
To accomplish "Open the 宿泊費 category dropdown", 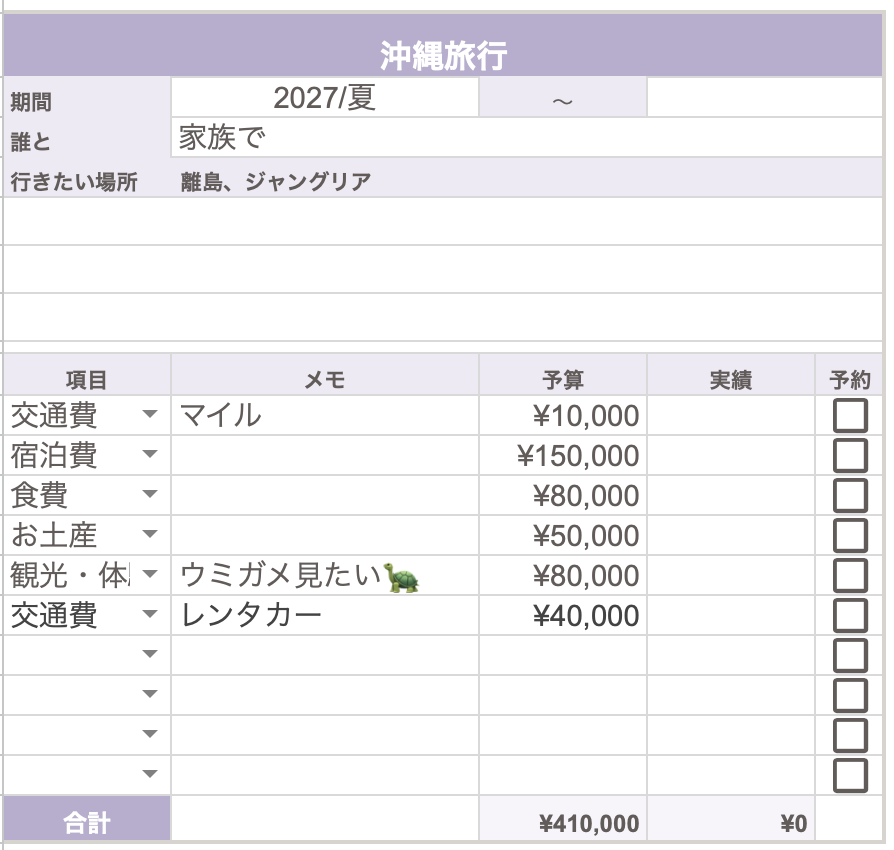I will 149,454.
